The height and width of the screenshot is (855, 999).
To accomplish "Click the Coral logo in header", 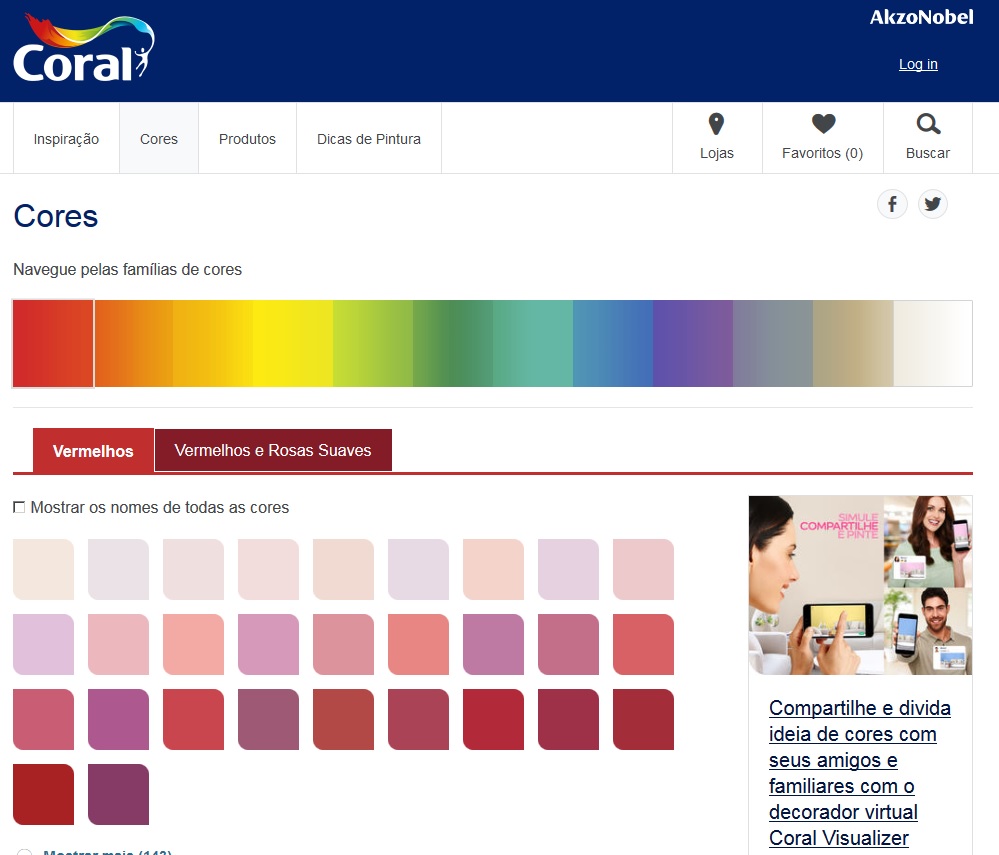I will (x=84, y=50).
